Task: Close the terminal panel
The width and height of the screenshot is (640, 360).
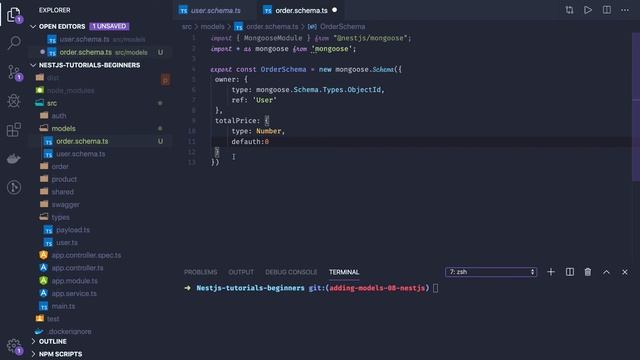Action: coord(624,272)
